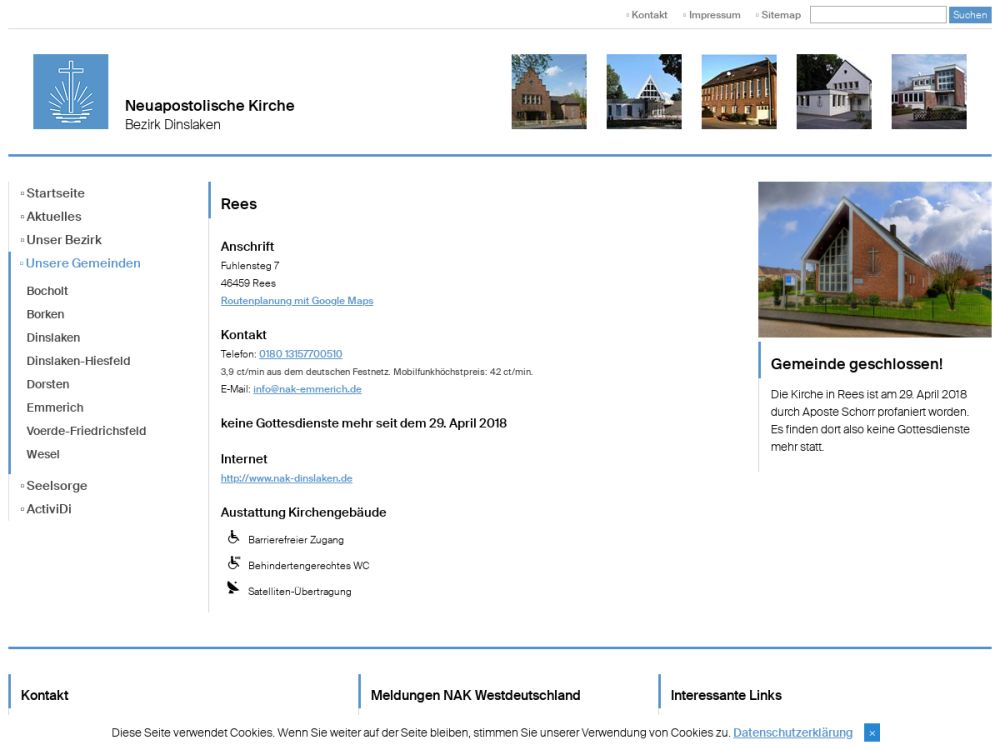Open the Datenschutzerklärung link

click(x=792, y=733)
